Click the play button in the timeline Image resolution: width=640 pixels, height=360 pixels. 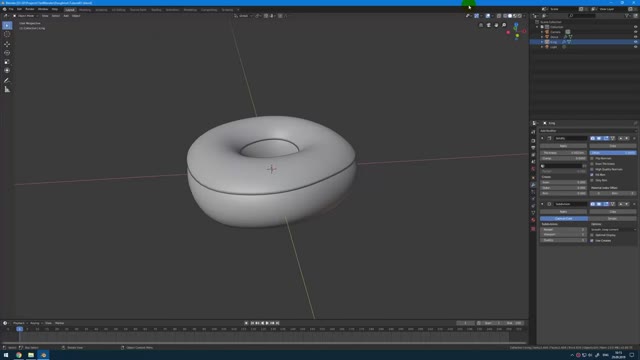coord(267,323)
